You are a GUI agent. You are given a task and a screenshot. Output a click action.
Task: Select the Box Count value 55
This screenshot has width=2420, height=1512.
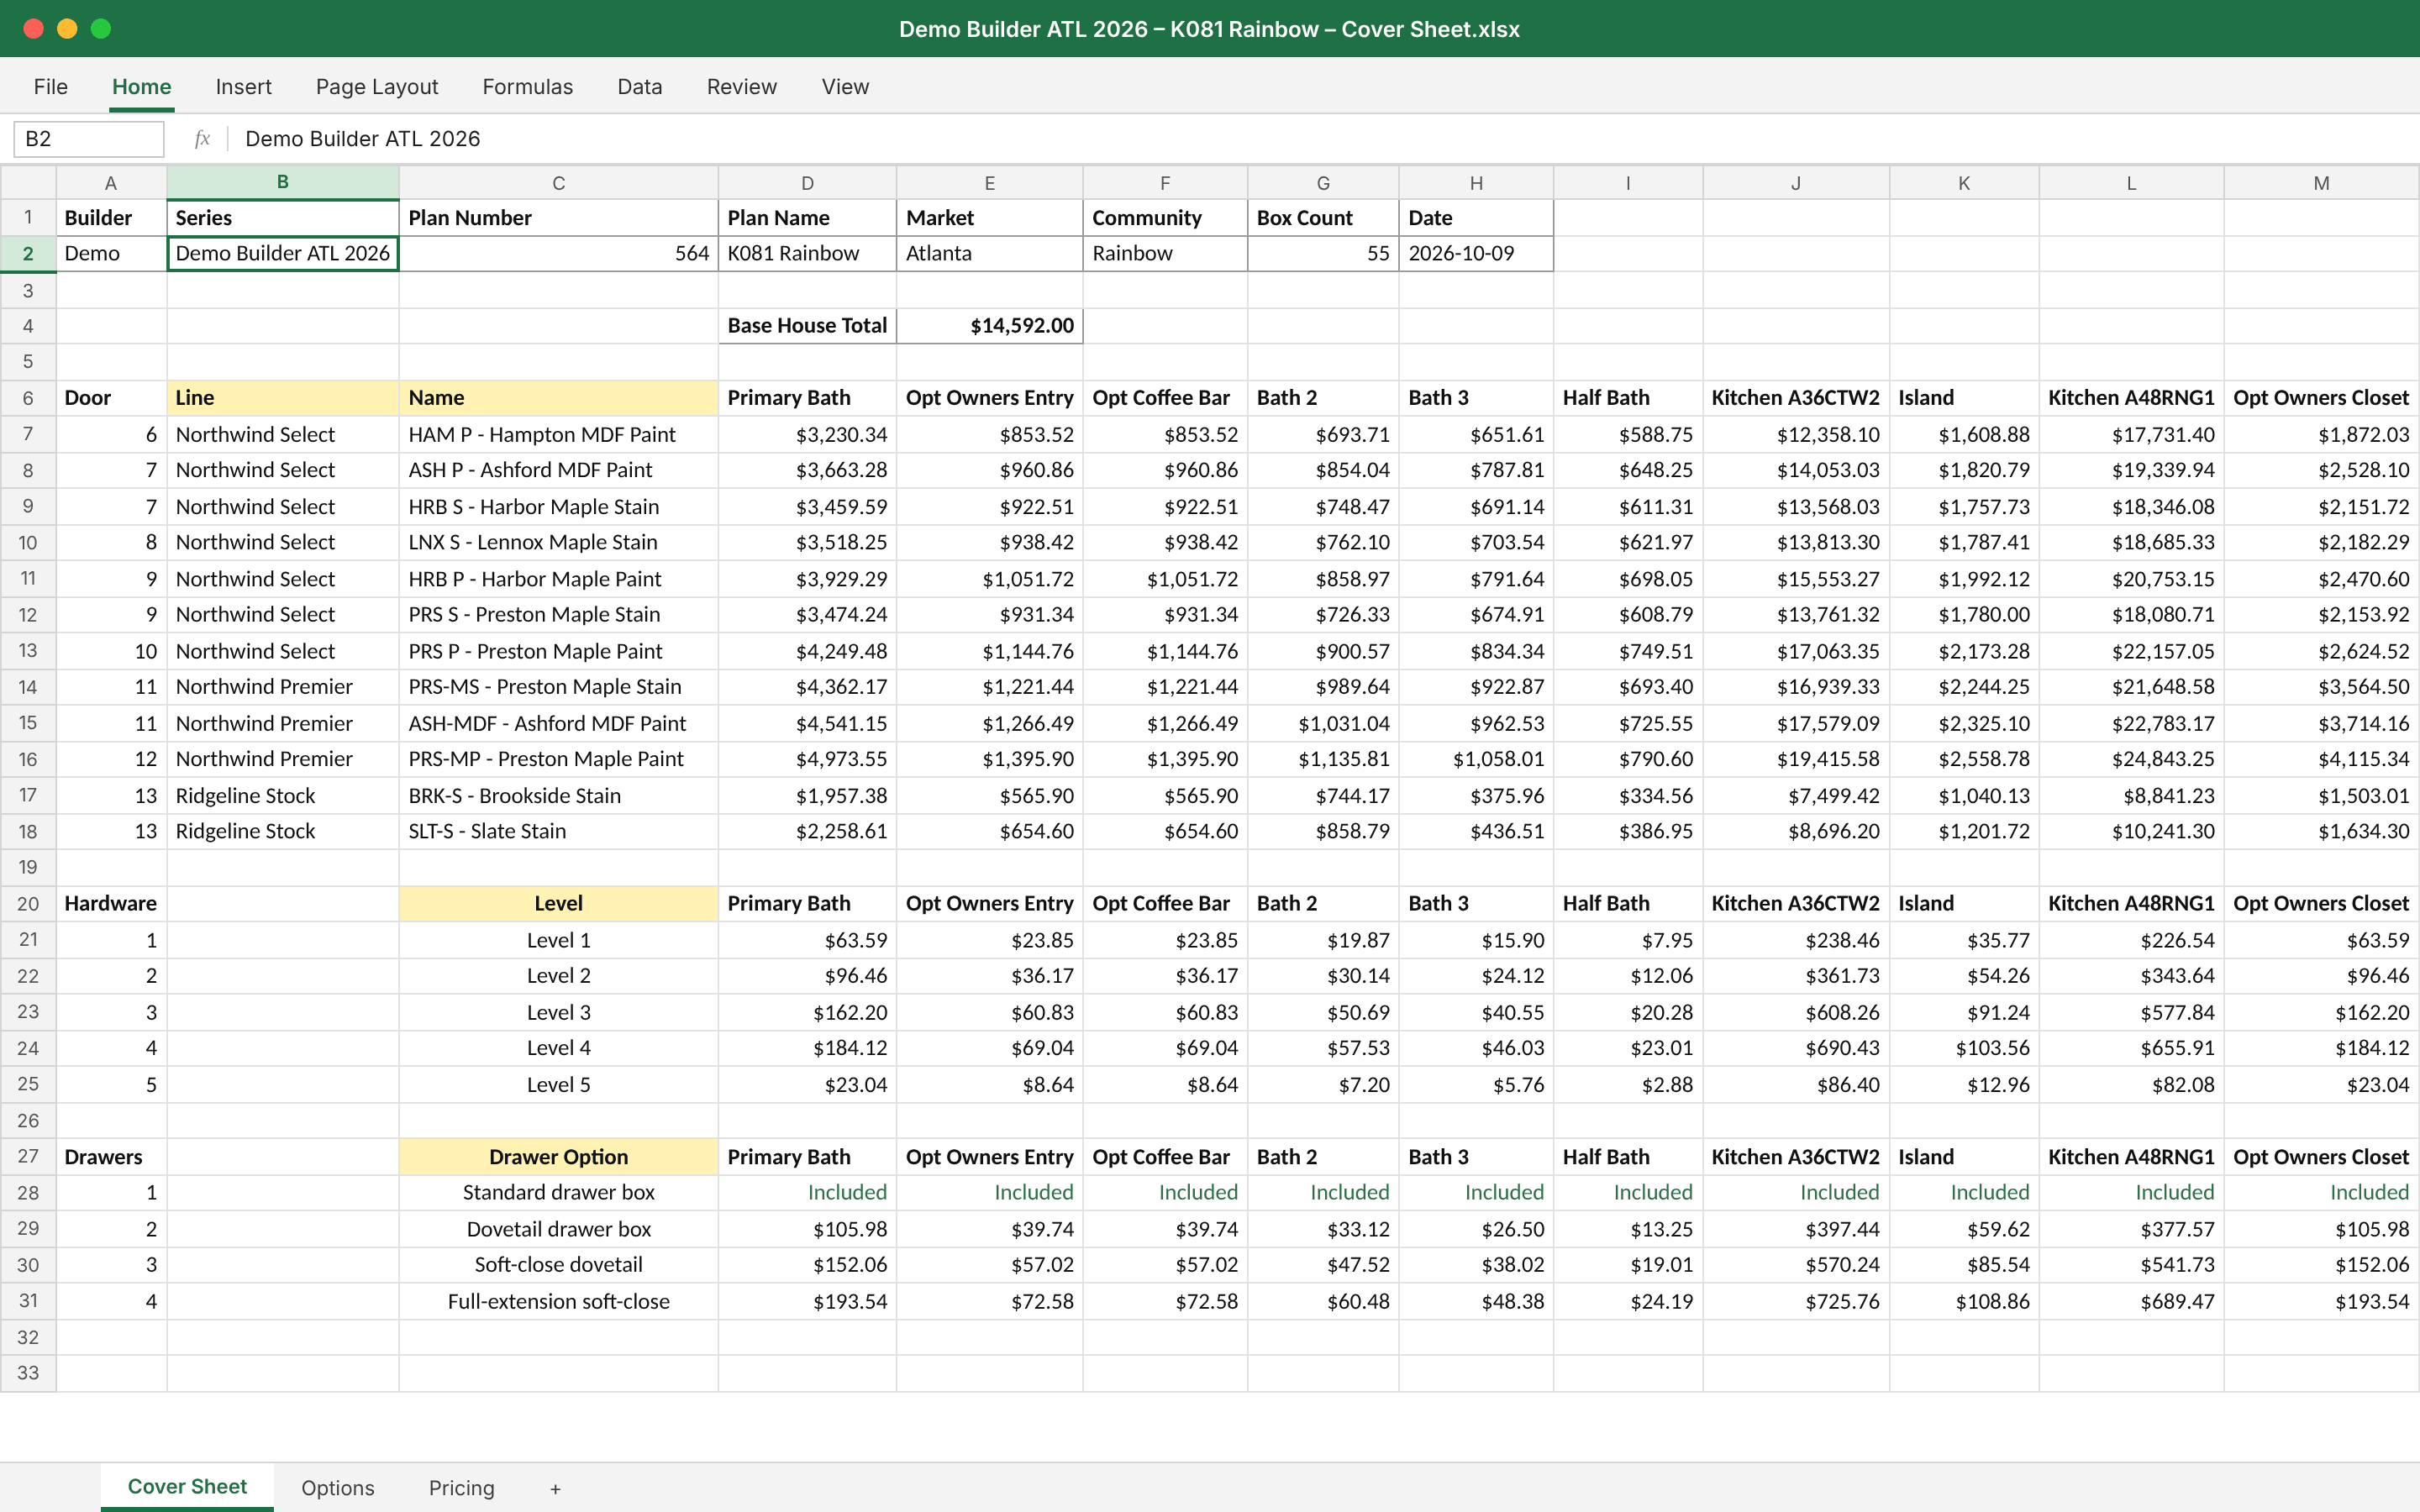click(1323, 254)
